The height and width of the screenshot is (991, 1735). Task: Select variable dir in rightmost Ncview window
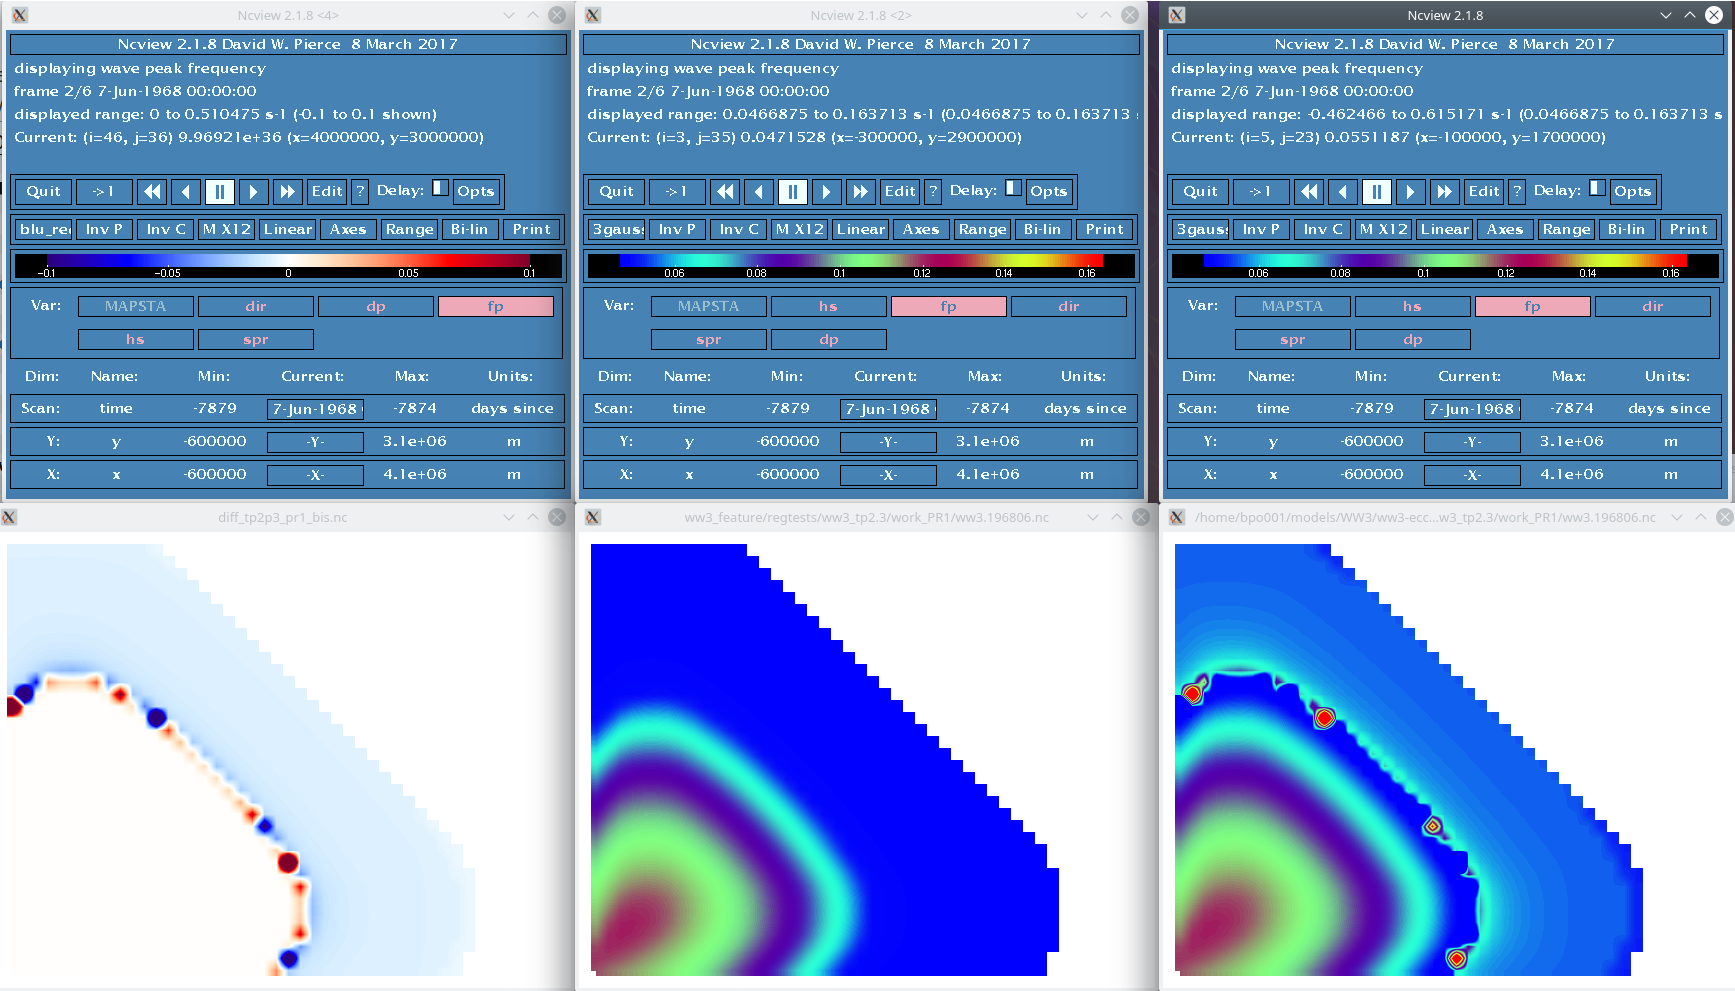pyautogui.click(x=1653, y=307)
